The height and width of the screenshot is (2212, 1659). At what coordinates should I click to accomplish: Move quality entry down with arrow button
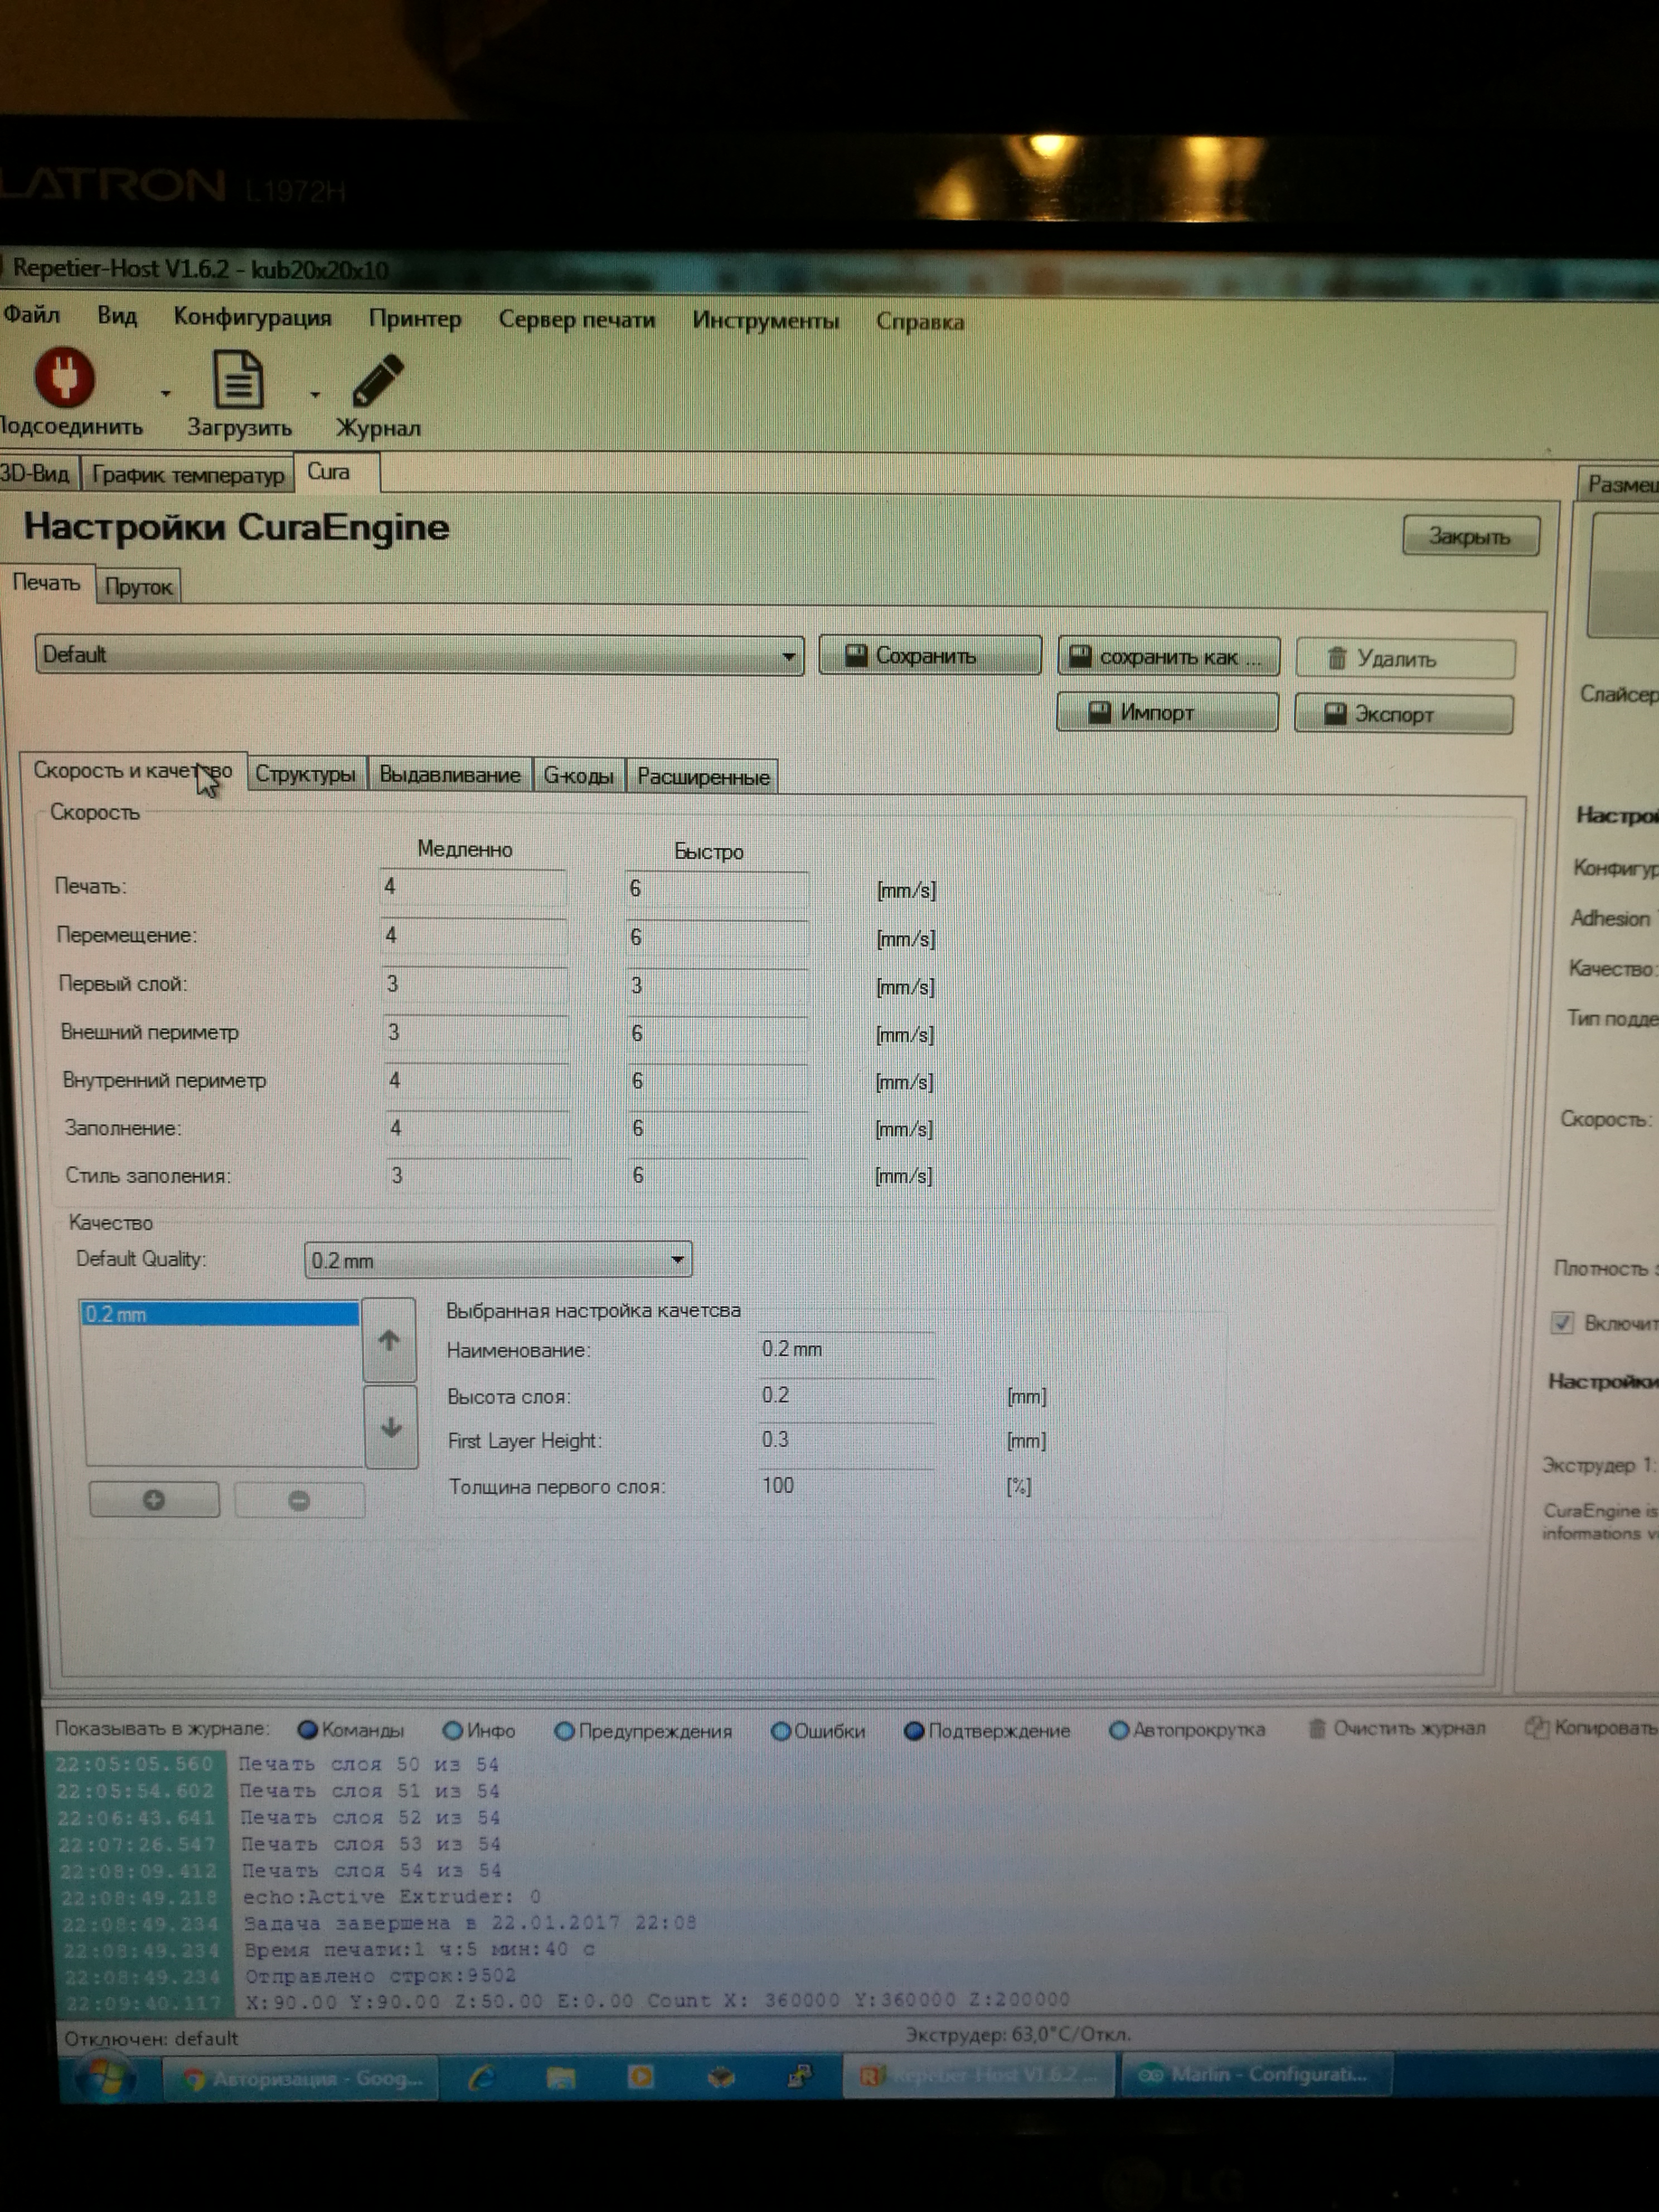tap(391, 1427)
